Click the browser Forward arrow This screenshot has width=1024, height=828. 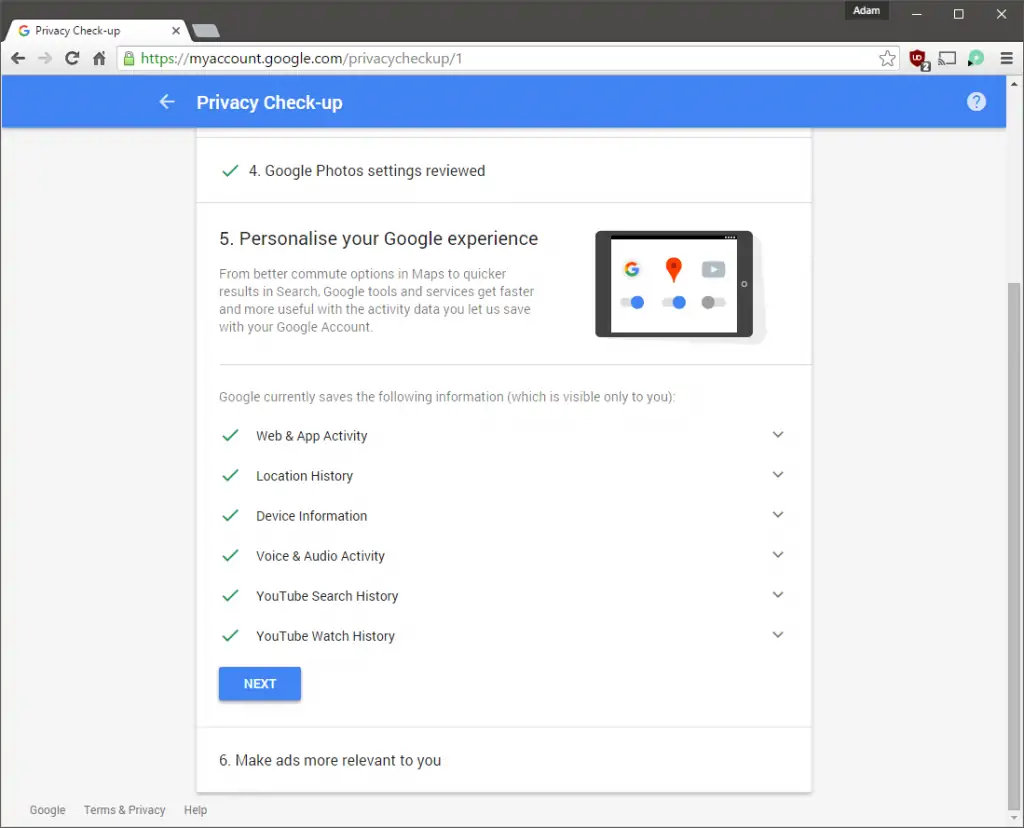tap(45, 59)
